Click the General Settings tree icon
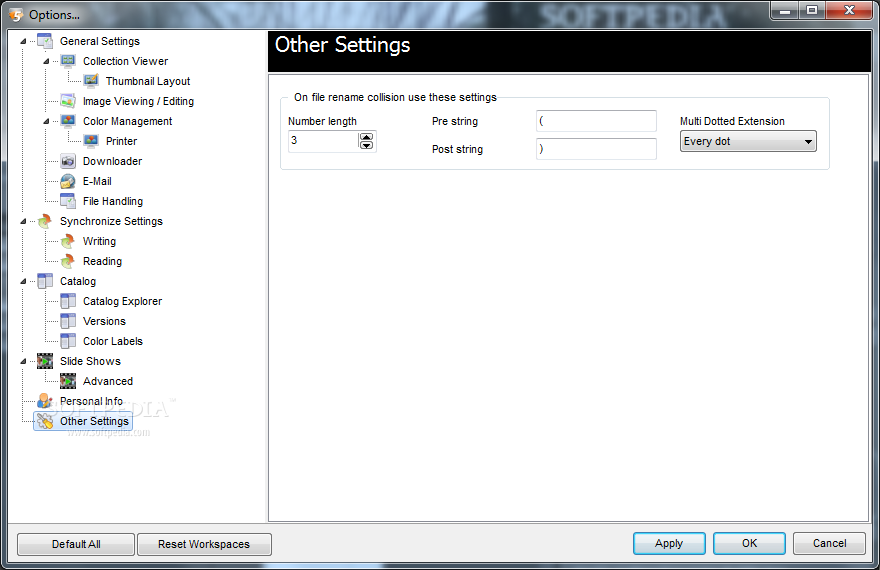 45,41
